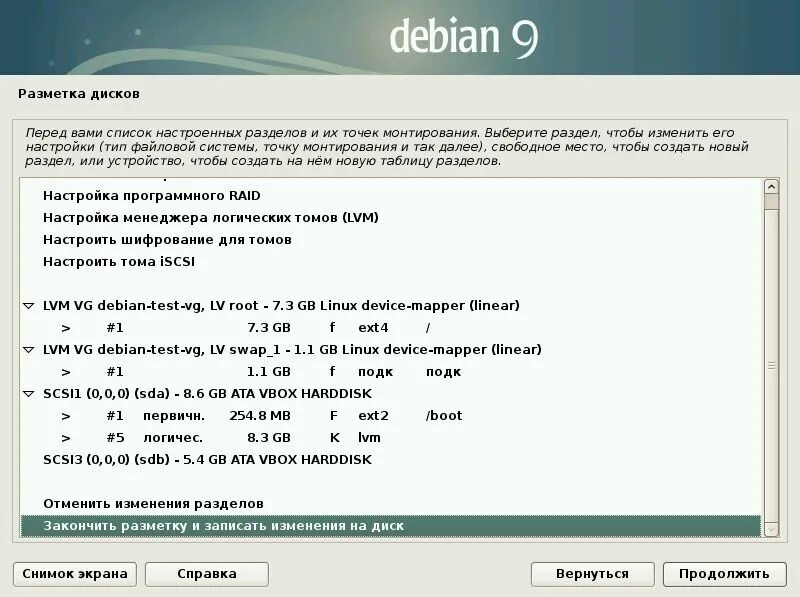Click the scrollbar up arrow
Image resolution: width=800 pixels, height=597 pixels.
click(771, 187)
